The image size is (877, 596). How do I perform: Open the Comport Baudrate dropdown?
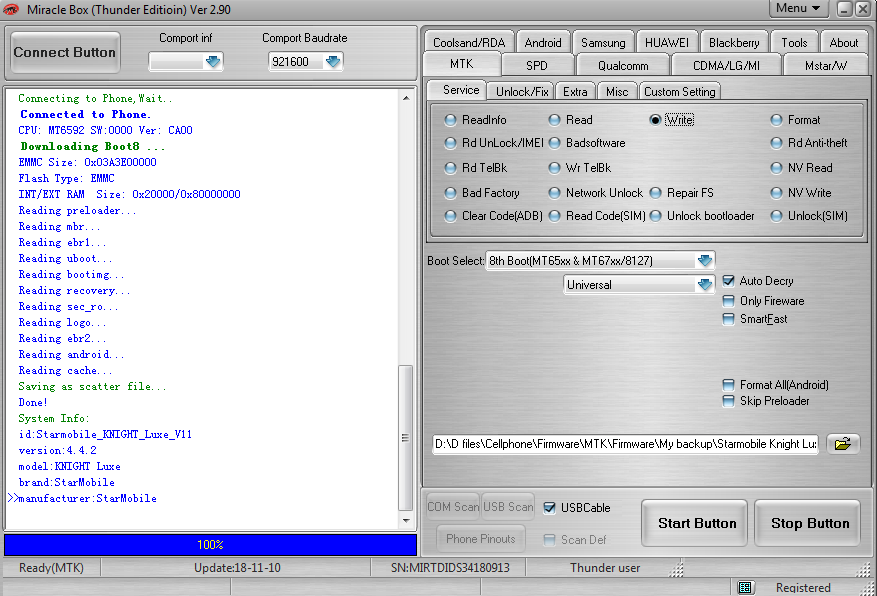click(333, 62)
